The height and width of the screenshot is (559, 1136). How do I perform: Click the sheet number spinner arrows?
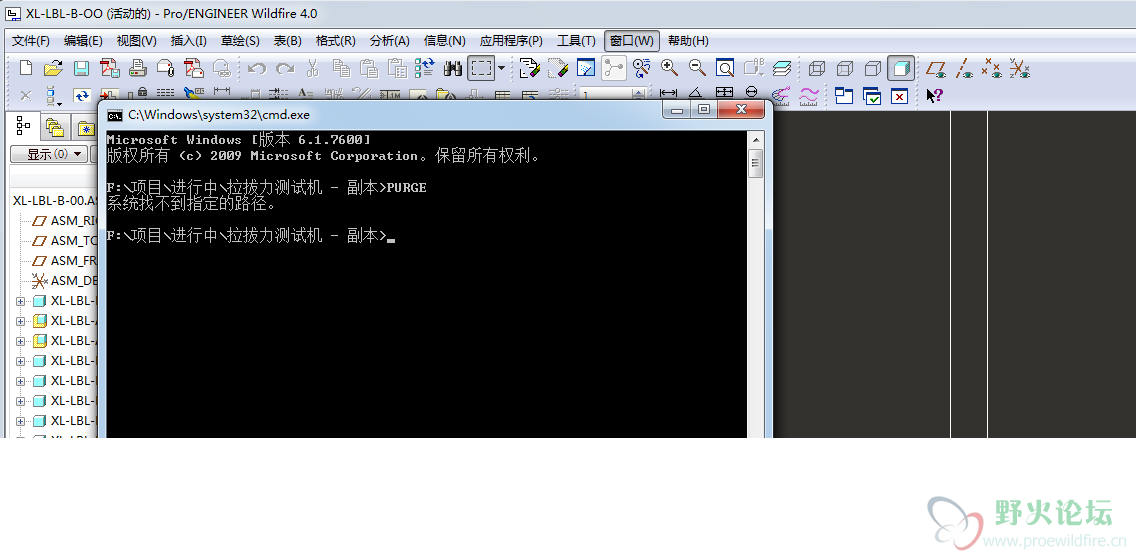[x=638, y=94]
